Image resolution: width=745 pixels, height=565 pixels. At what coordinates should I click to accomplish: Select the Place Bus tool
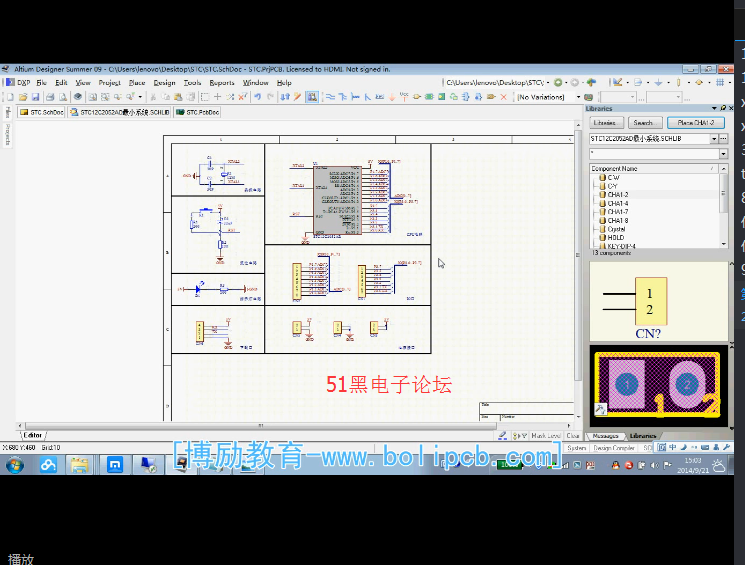[342, 97]
